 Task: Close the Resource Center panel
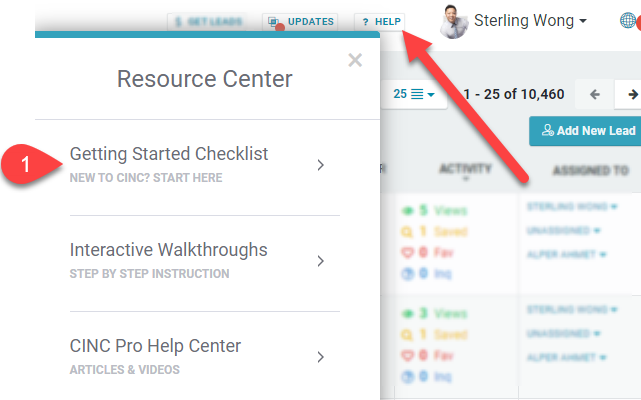tap(355, 61)
